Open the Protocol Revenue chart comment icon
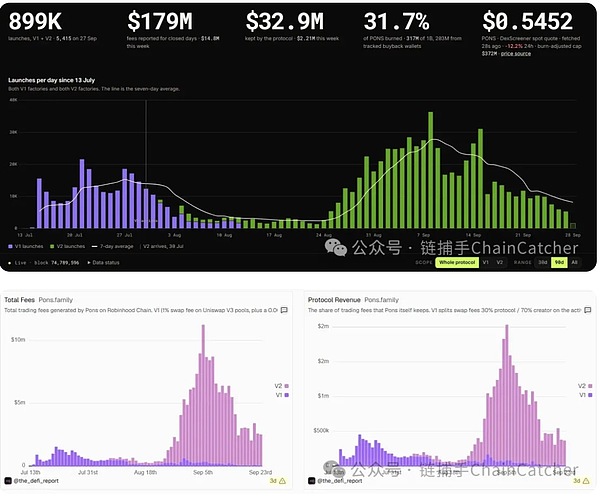 pyautogui.click(x=587, y=310)
